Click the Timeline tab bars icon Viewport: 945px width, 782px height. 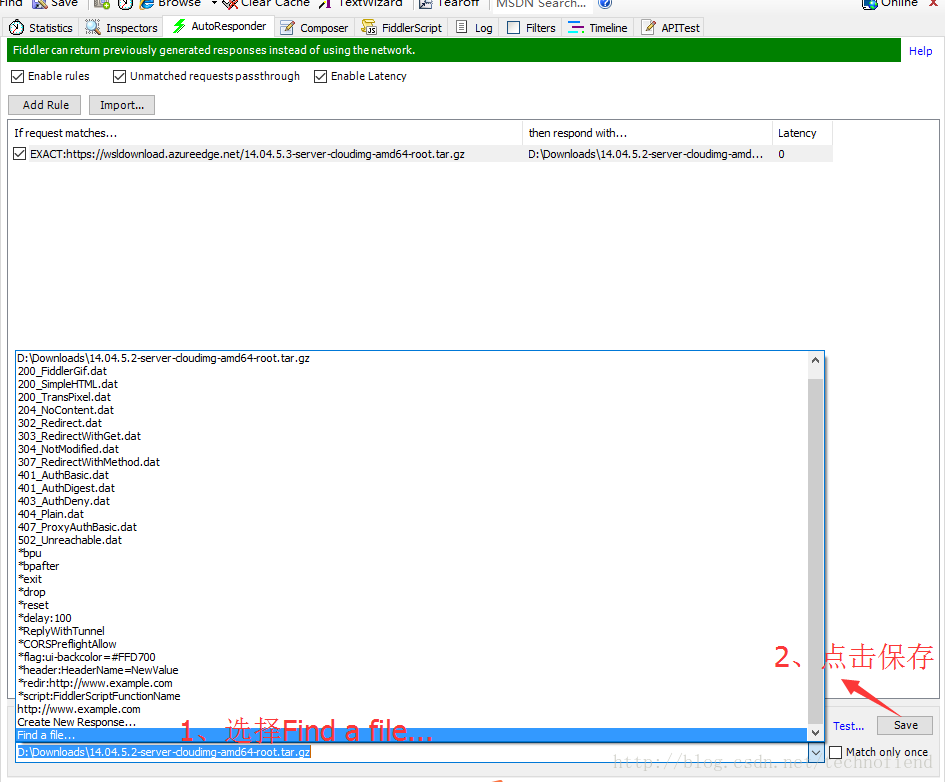point(576,28)
